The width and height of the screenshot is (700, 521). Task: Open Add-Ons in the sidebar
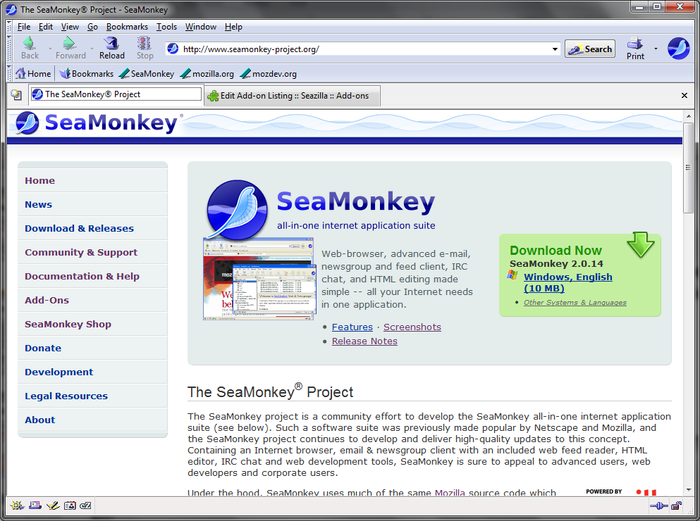[92, 300]
